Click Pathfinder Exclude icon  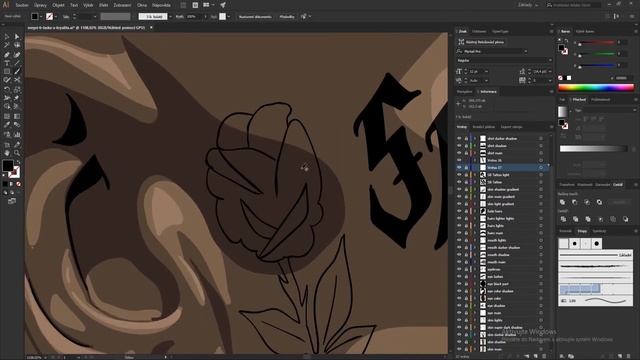[x=599, y=202]
